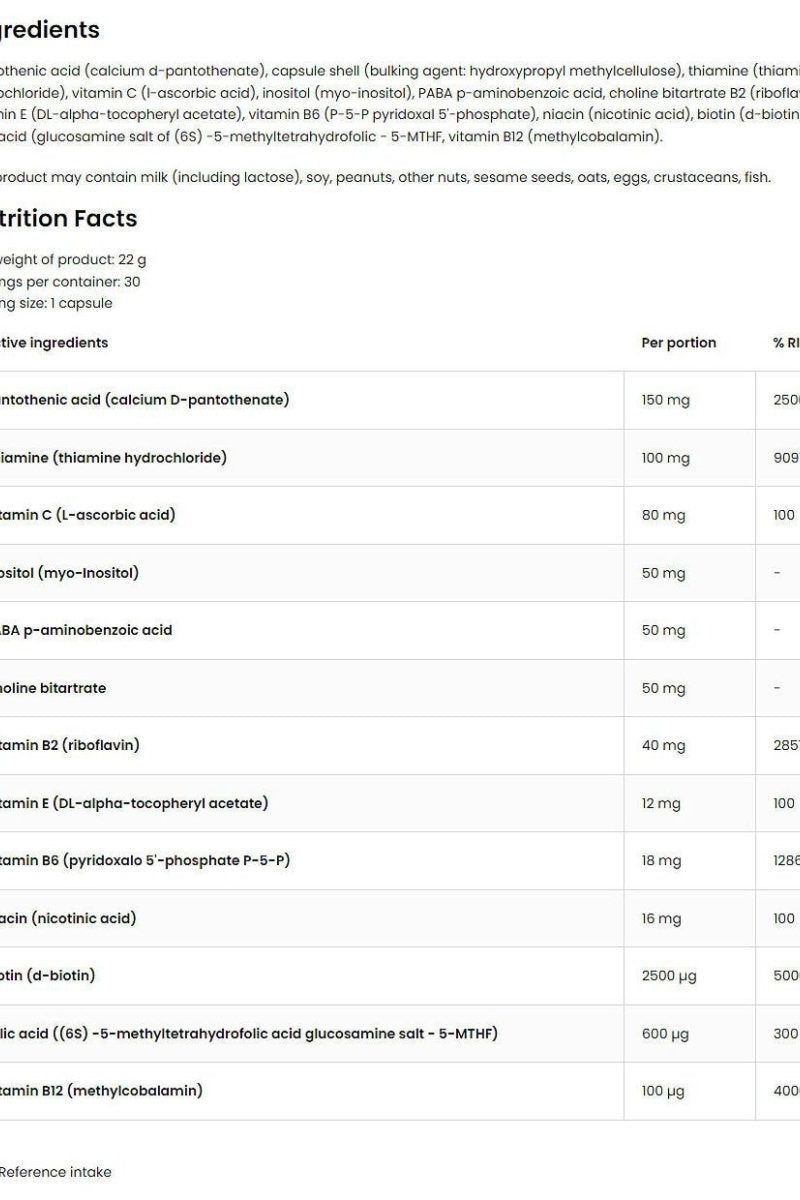This screenshot has width=800, height=1200.
Task: Click the 80 mg vitamin C amount
Action: click(x=663, y=515)
